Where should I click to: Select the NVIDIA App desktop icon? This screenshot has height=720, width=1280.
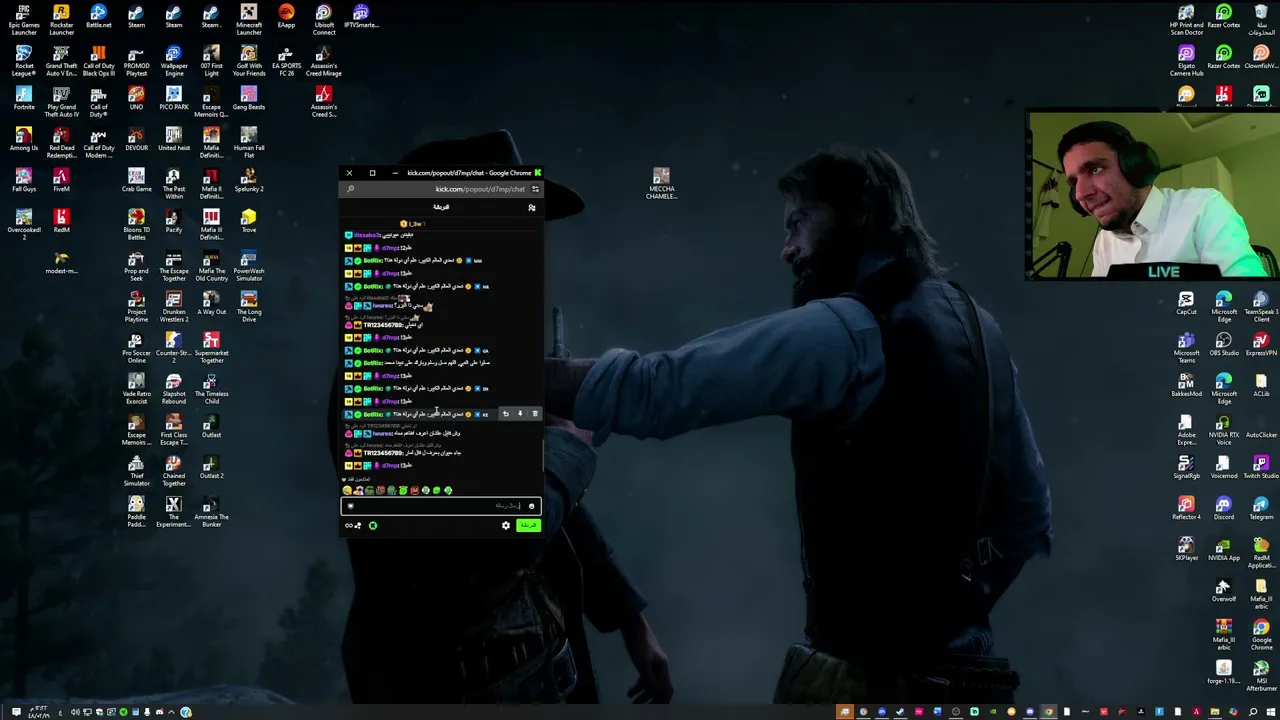(1224, 549)
